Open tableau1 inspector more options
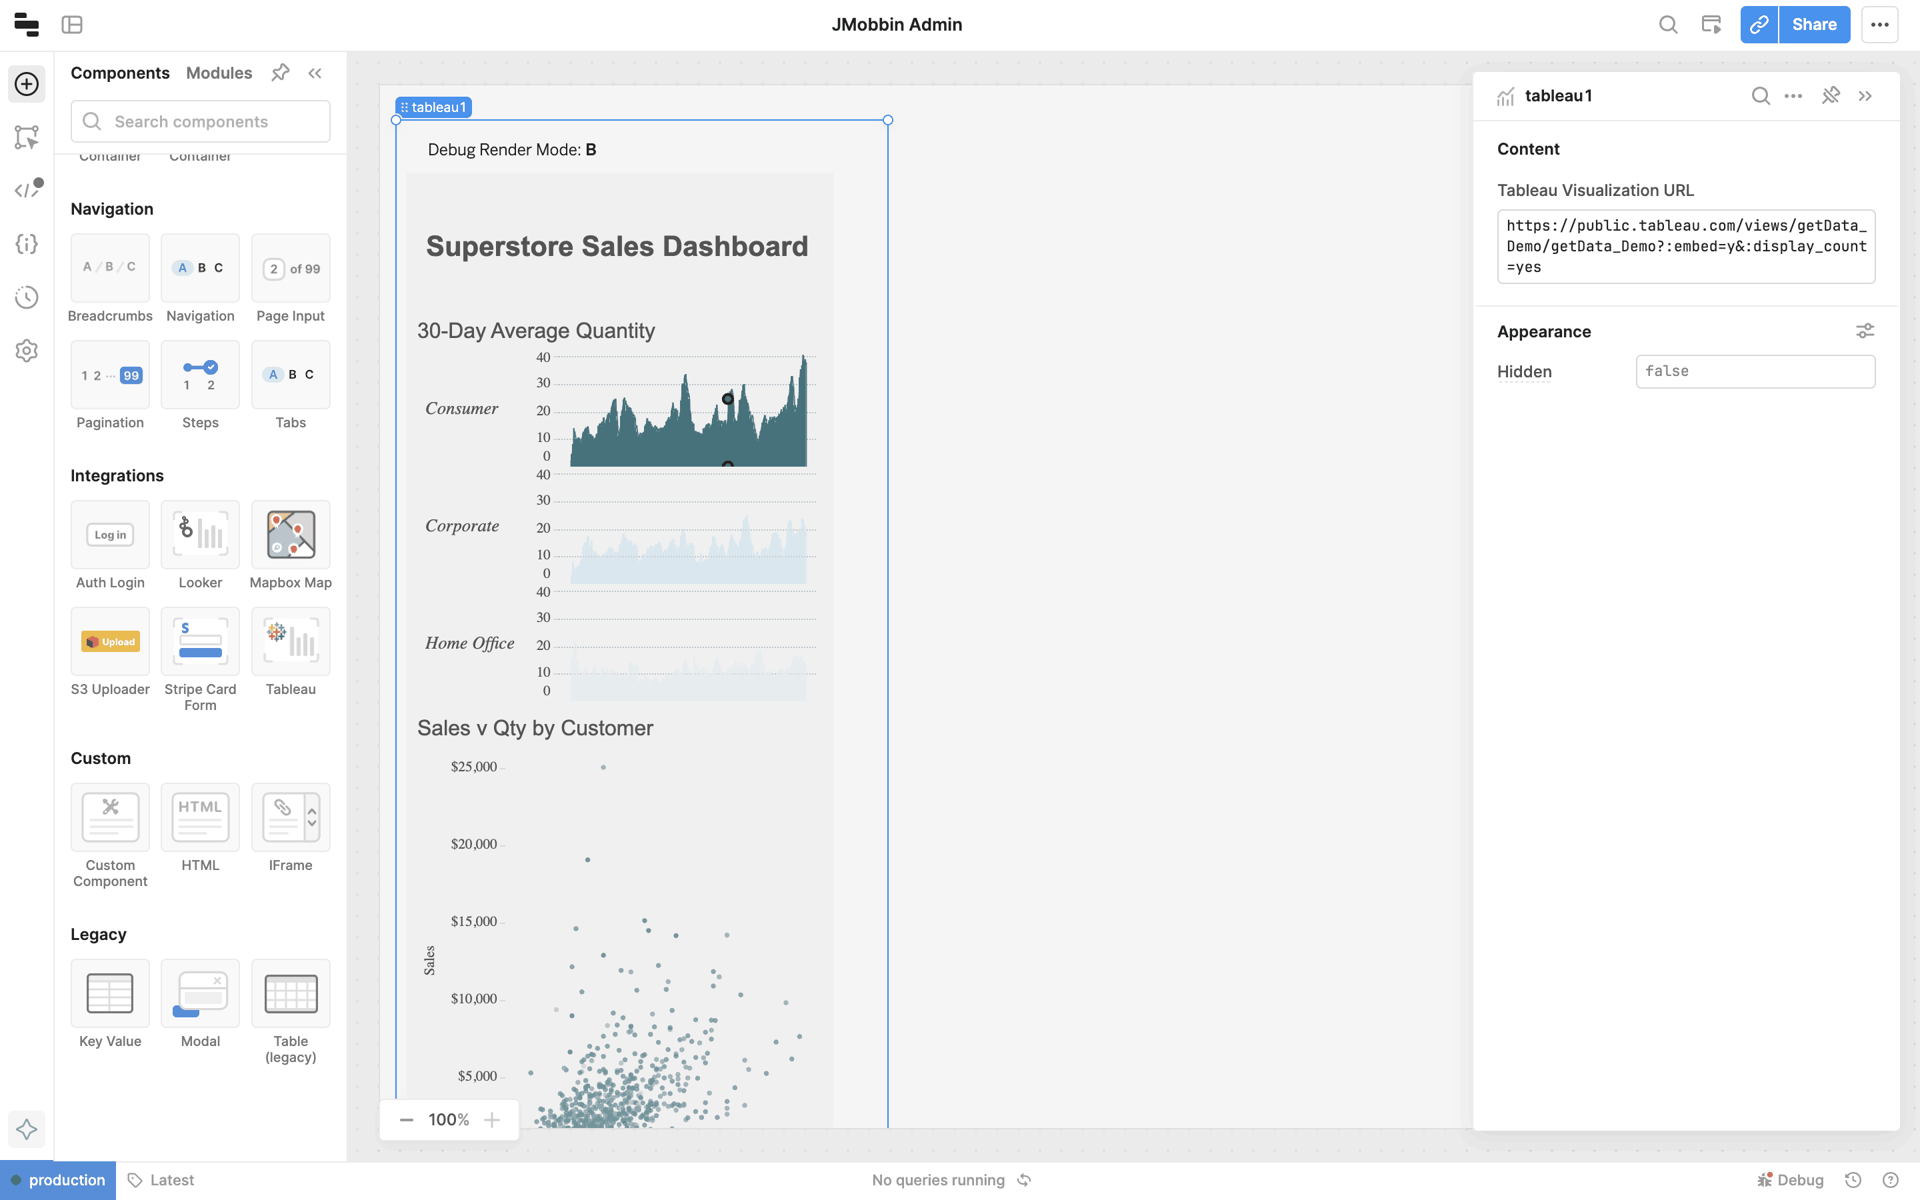The width and height of the screenshot is (1920, 1200). (x=1793, y=96)
